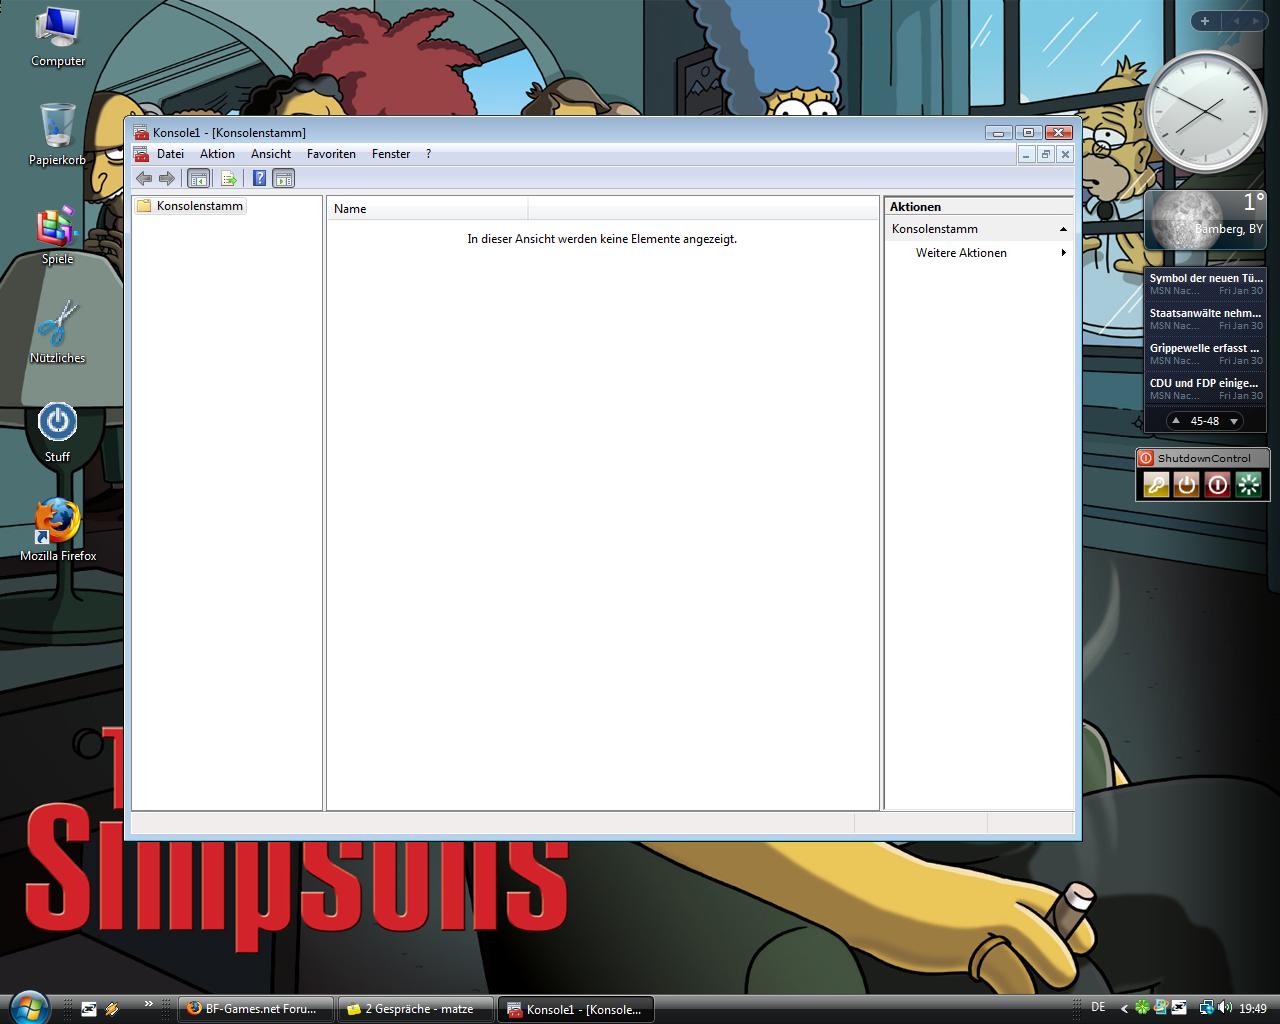Click the Export list toolbar icon
This screenshot has width=1280, height=1024.
point(229,178)
